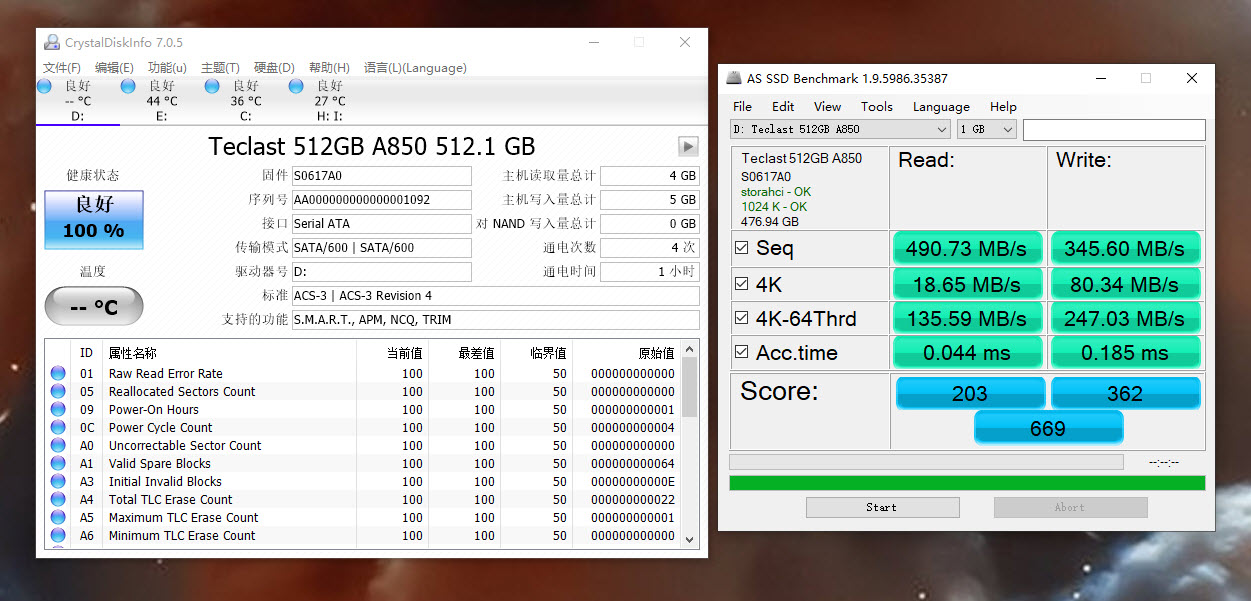Uncheck the Seq benchmark checkbox

tap(741, 248)
